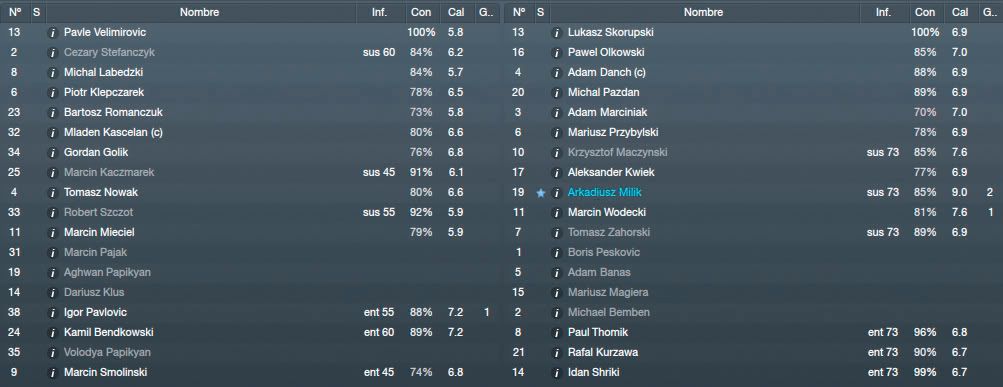Open info icon beside Pavle Velimirovic

[53, 33]
